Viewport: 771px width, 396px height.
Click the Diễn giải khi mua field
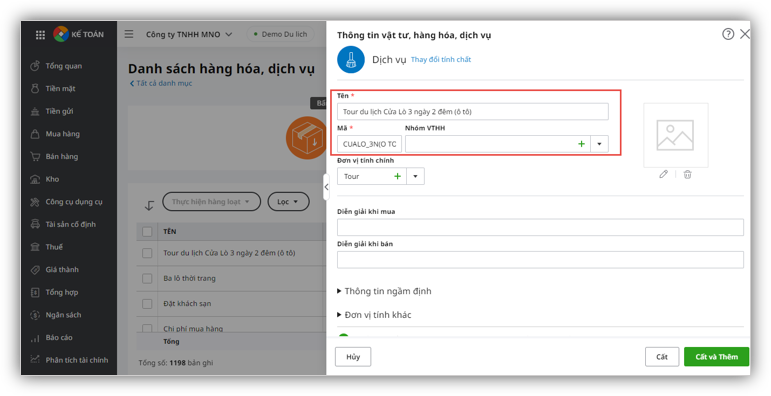(540, 228)
